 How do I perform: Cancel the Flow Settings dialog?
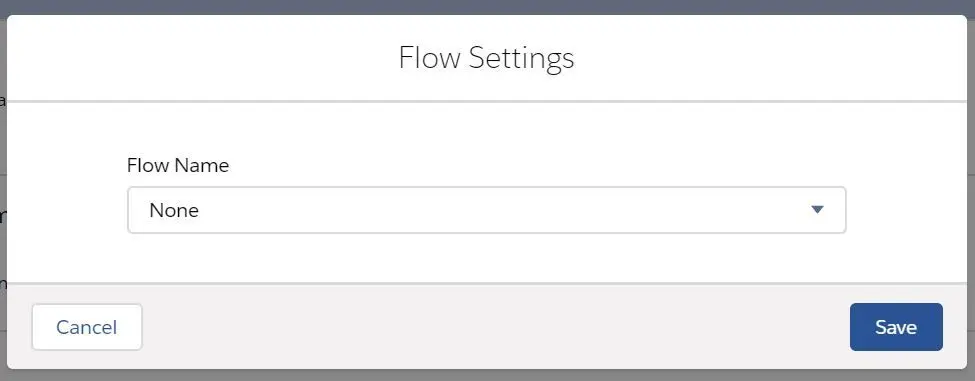pos(87,327)
